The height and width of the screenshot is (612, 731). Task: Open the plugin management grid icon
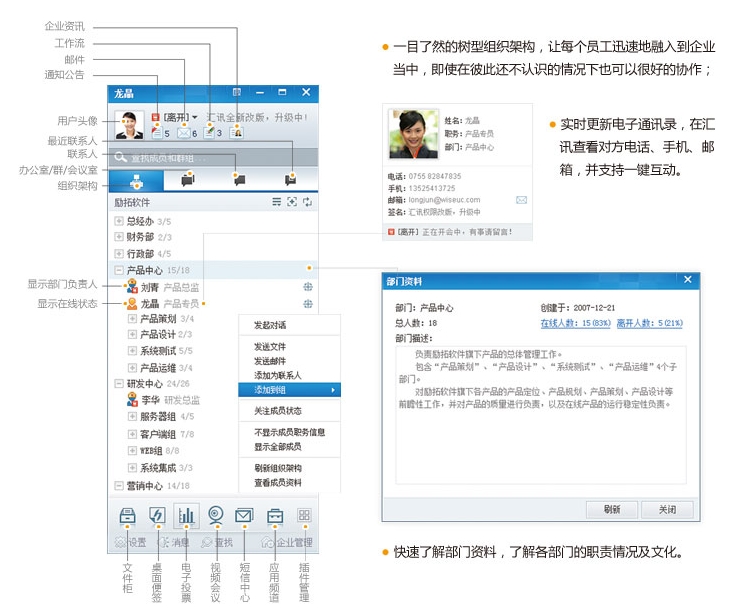304,516
